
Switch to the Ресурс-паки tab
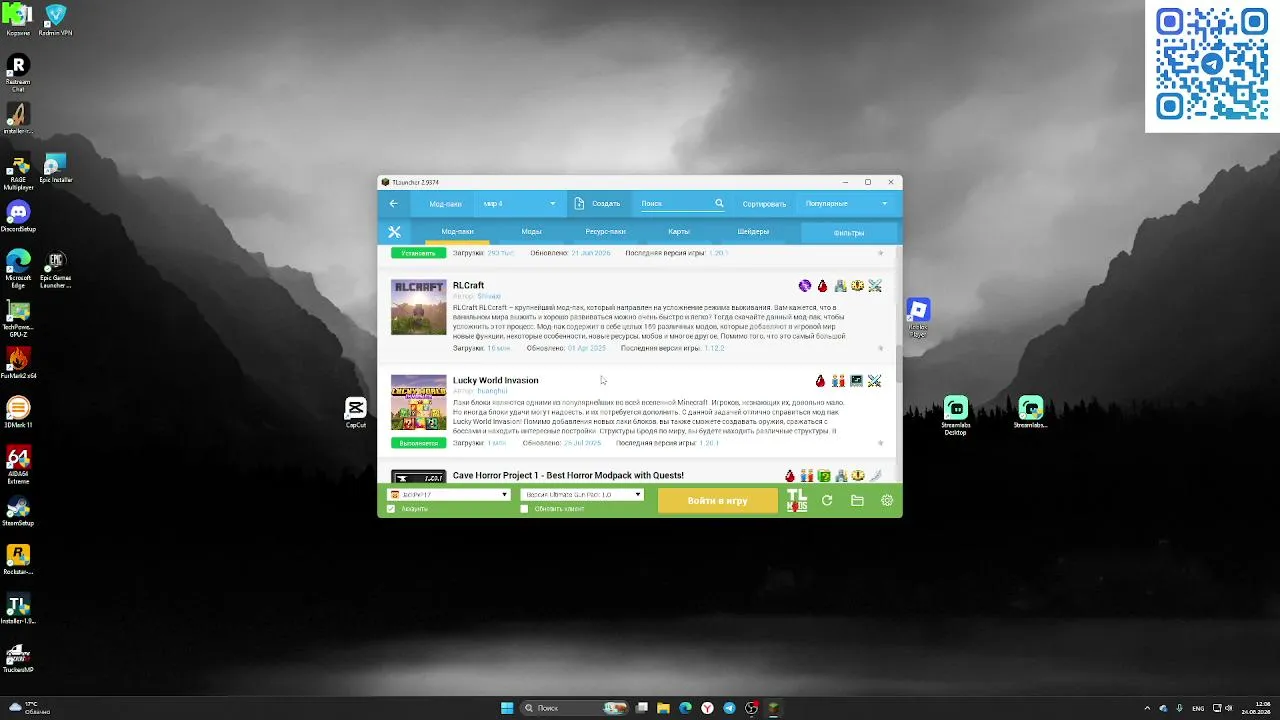[606, 232]
